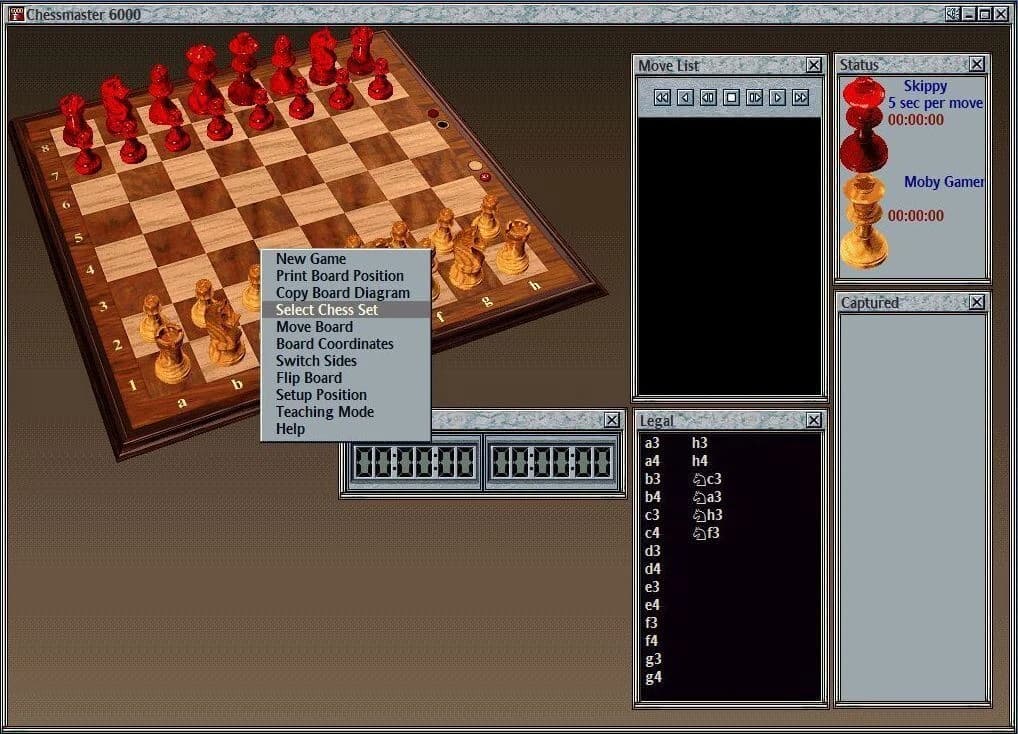
Task: Jump to last move in Move List
Action: [x=798, y=97]
